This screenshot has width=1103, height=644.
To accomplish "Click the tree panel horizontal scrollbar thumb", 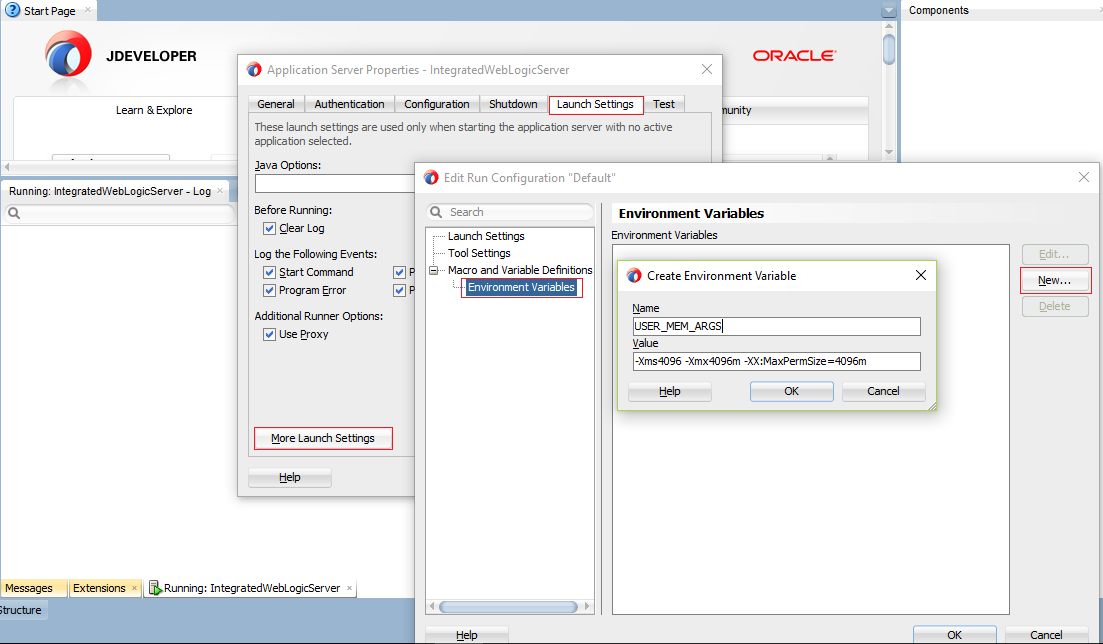I will [509, 607].
